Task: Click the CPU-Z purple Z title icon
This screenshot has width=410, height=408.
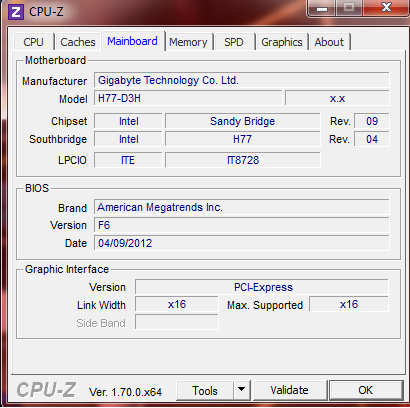Action: click(x=16, y=12)
